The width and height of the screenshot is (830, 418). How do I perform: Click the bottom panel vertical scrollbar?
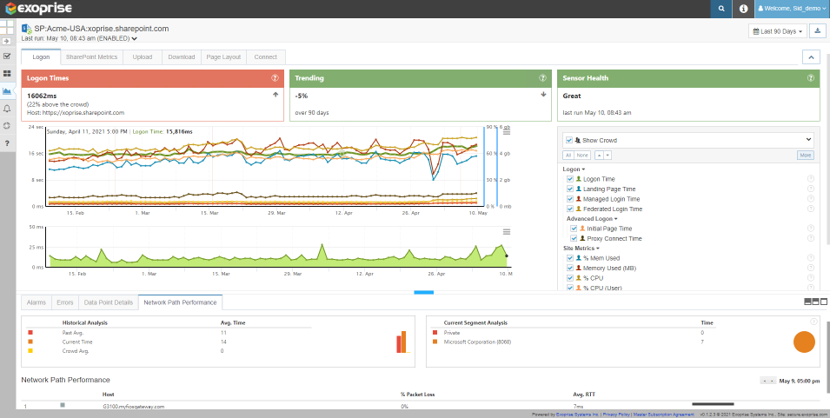pos(827,357)
